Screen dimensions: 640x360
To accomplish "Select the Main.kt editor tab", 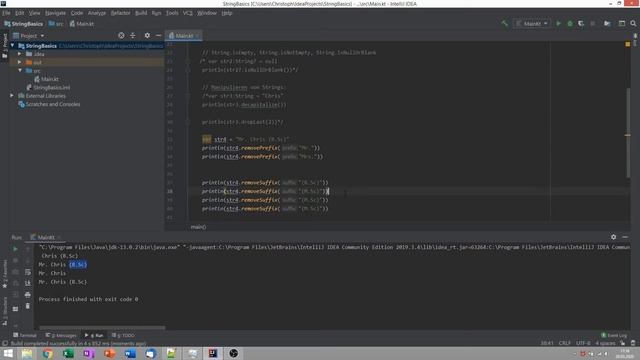I will click(183, 36).
